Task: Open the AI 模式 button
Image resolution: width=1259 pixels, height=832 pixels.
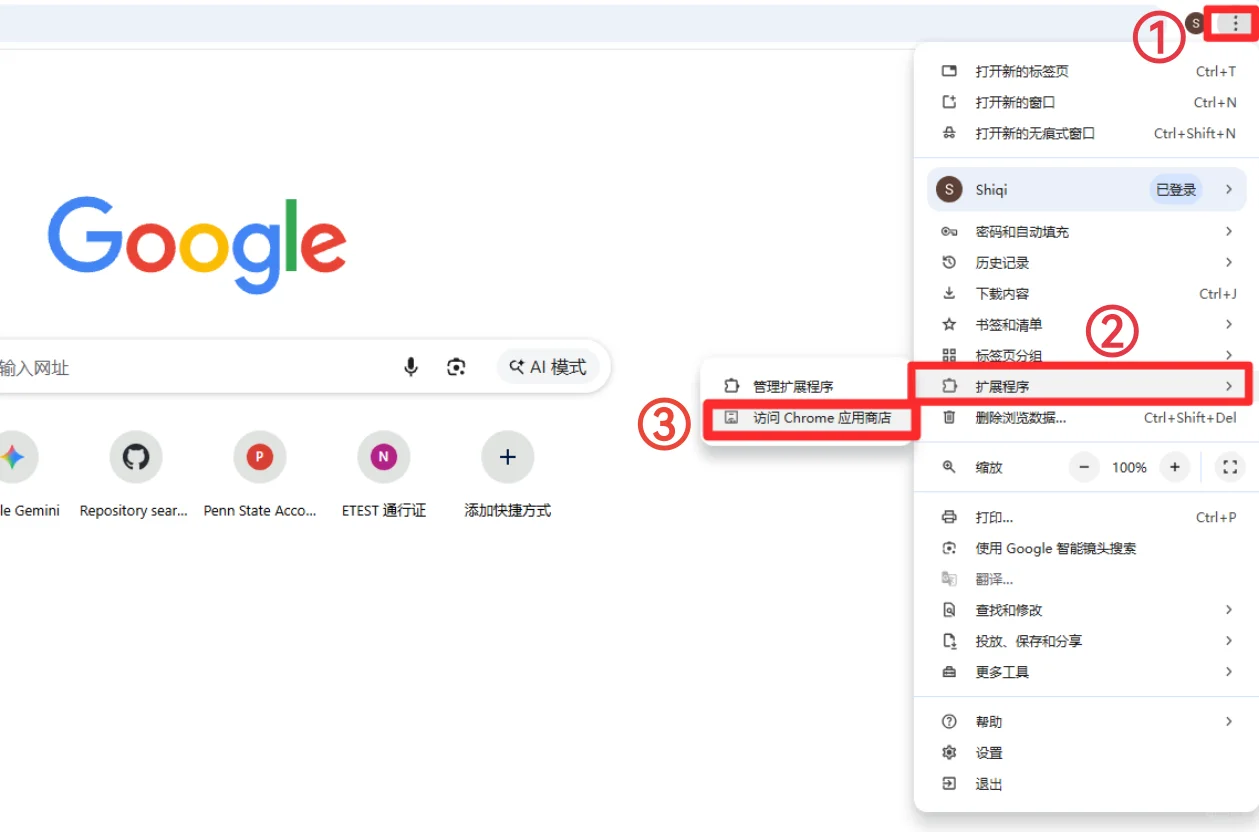Action: pos(547,367)
